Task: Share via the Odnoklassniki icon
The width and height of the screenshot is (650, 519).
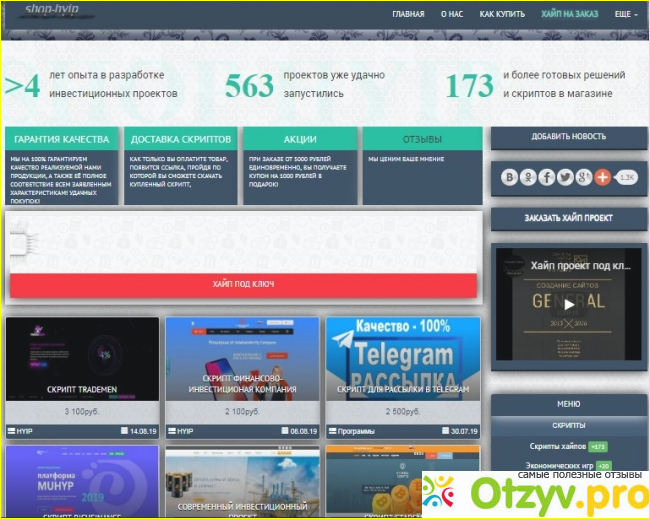Action: (529, 177)
